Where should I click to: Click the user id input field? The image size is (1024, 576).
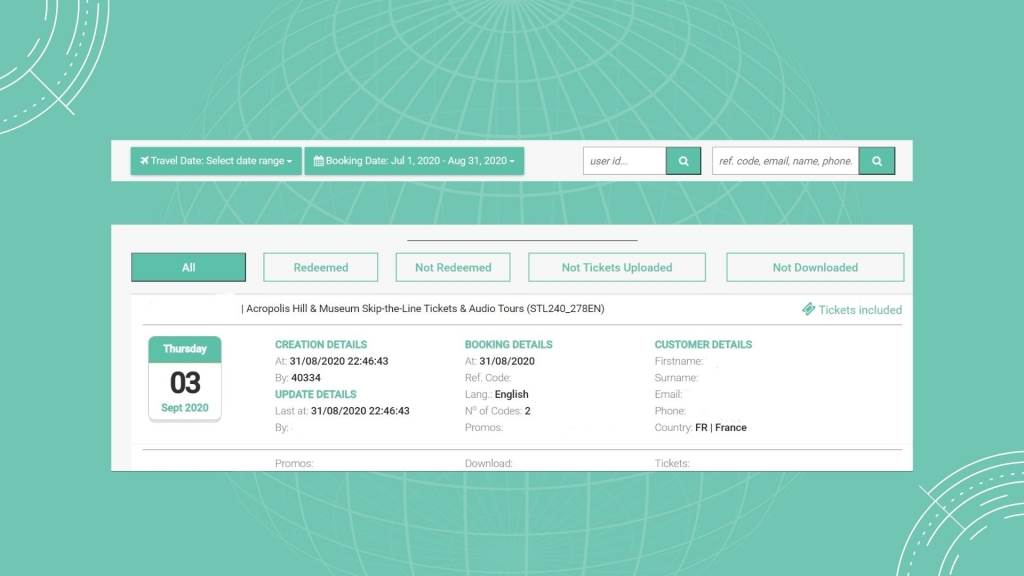[x=624, y=161]
